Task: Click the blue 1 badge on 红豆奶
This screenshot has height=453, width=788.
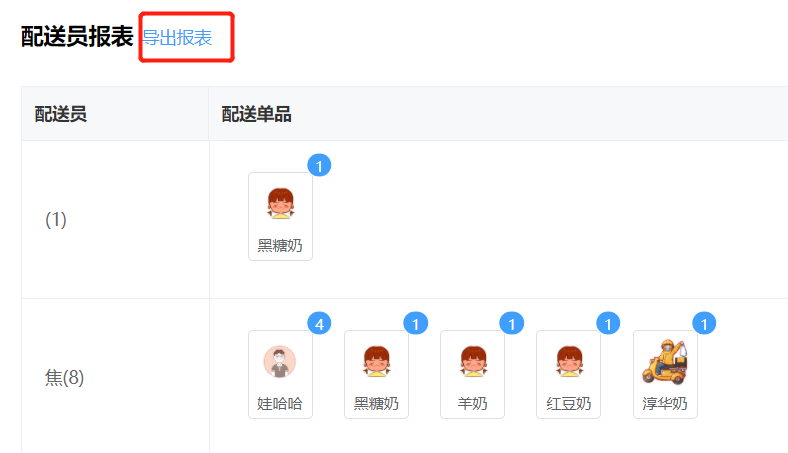Action: click(608, 324)
